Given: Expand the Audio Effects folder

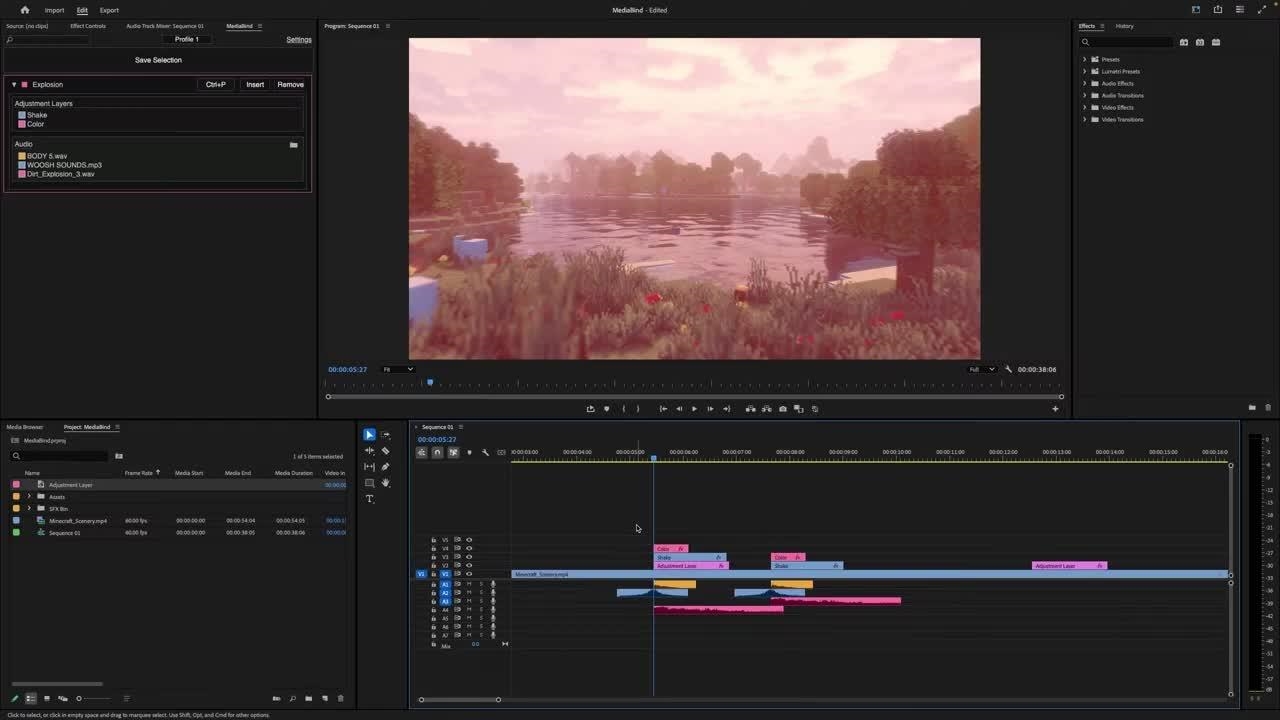Looking at the screenshot, I should [1084, 84].
